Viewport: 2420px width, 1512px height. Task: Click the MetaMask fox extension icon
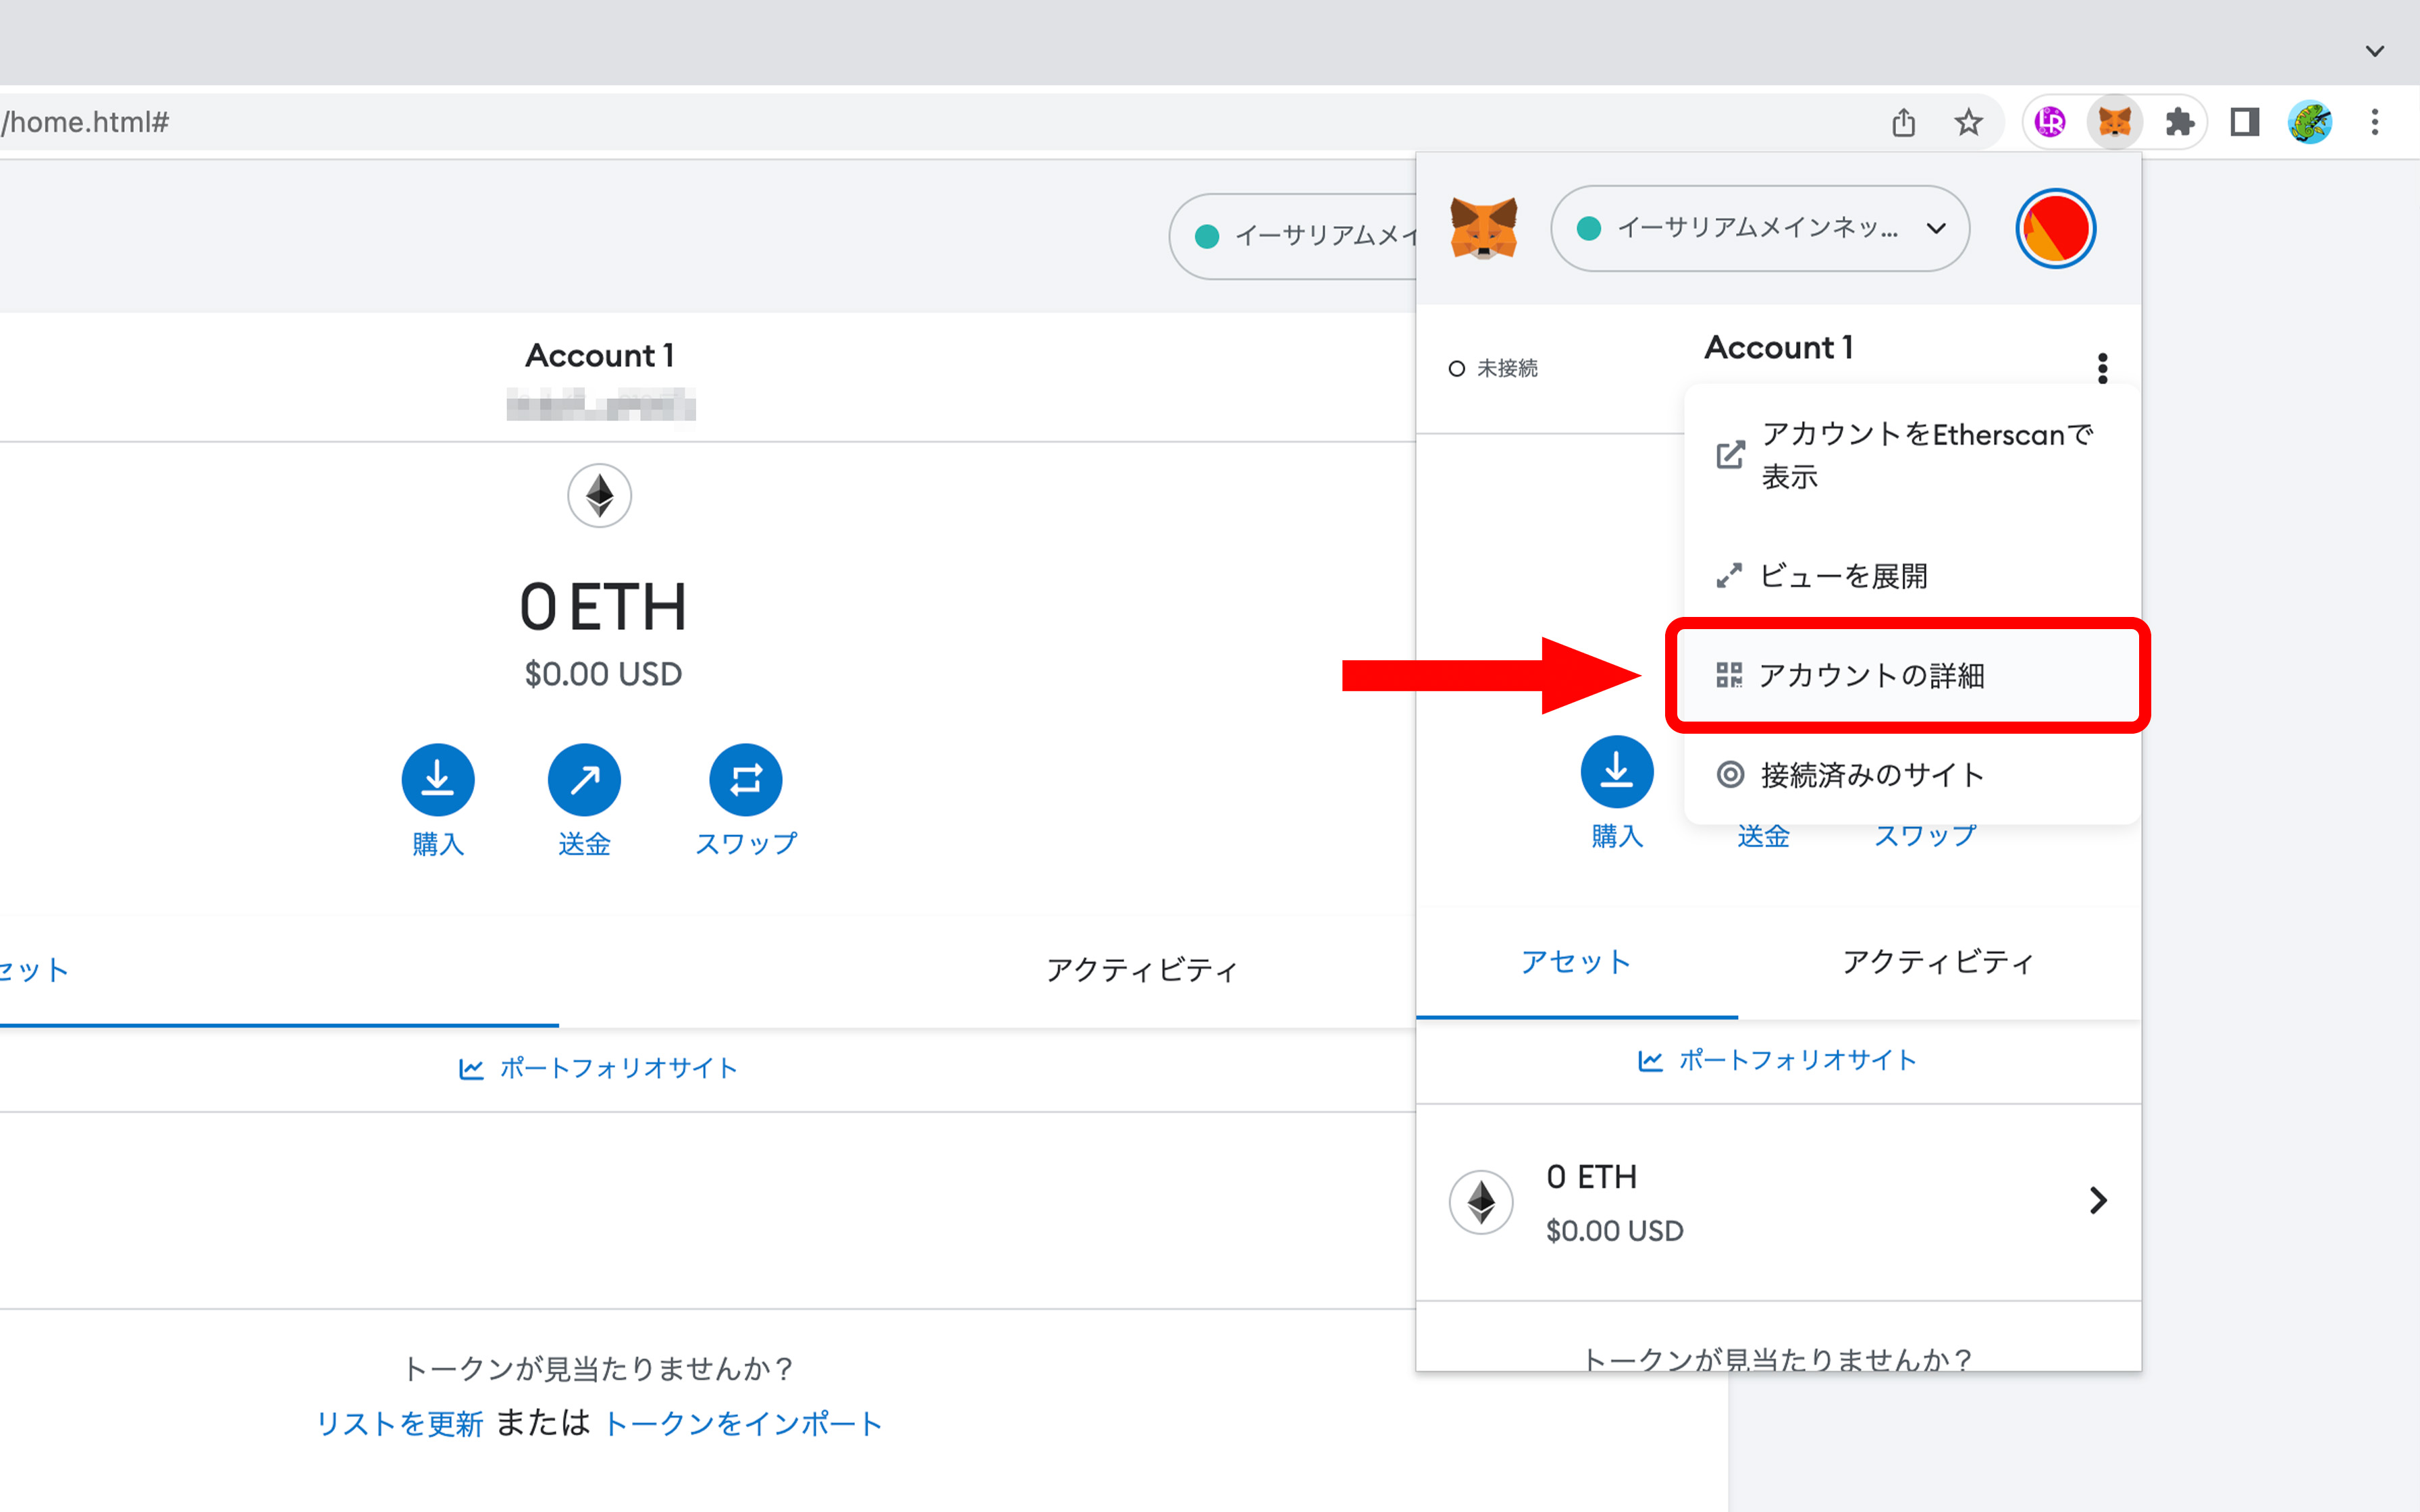click(x=2113, y=122)
